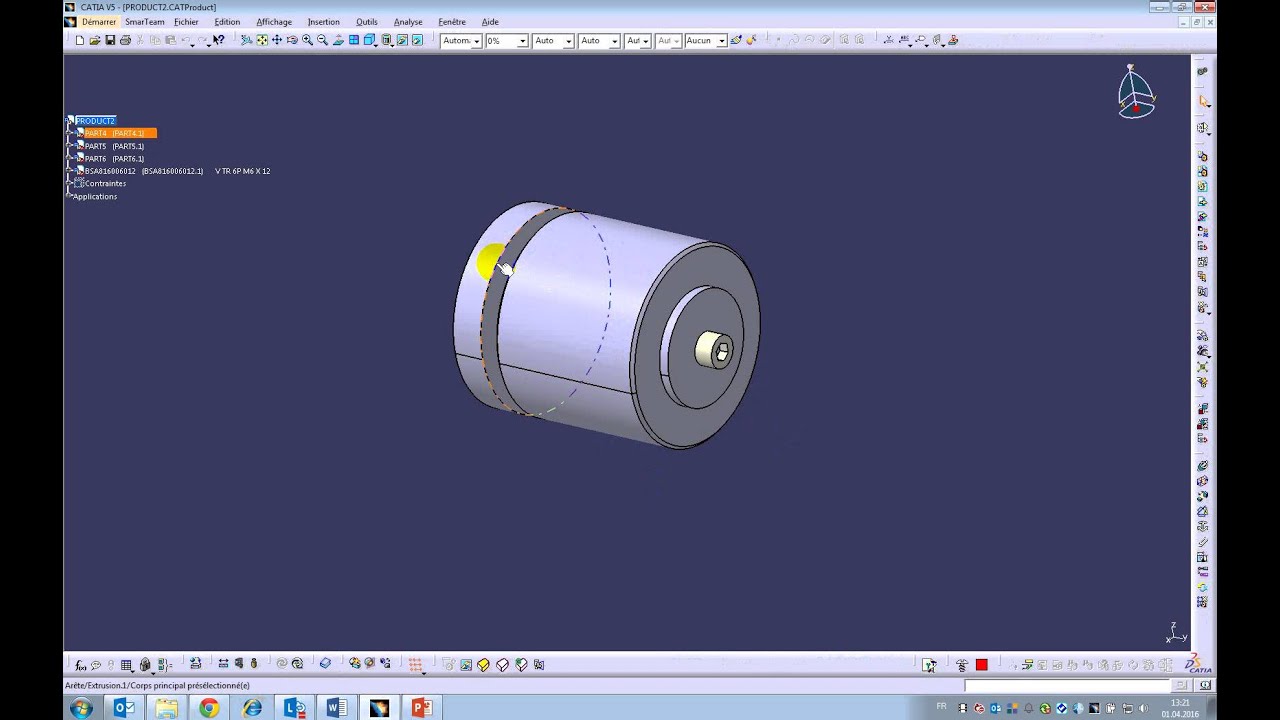Click the command input field bottom right
This screenshot has height=720, width=1280.
click(1067, 686)
